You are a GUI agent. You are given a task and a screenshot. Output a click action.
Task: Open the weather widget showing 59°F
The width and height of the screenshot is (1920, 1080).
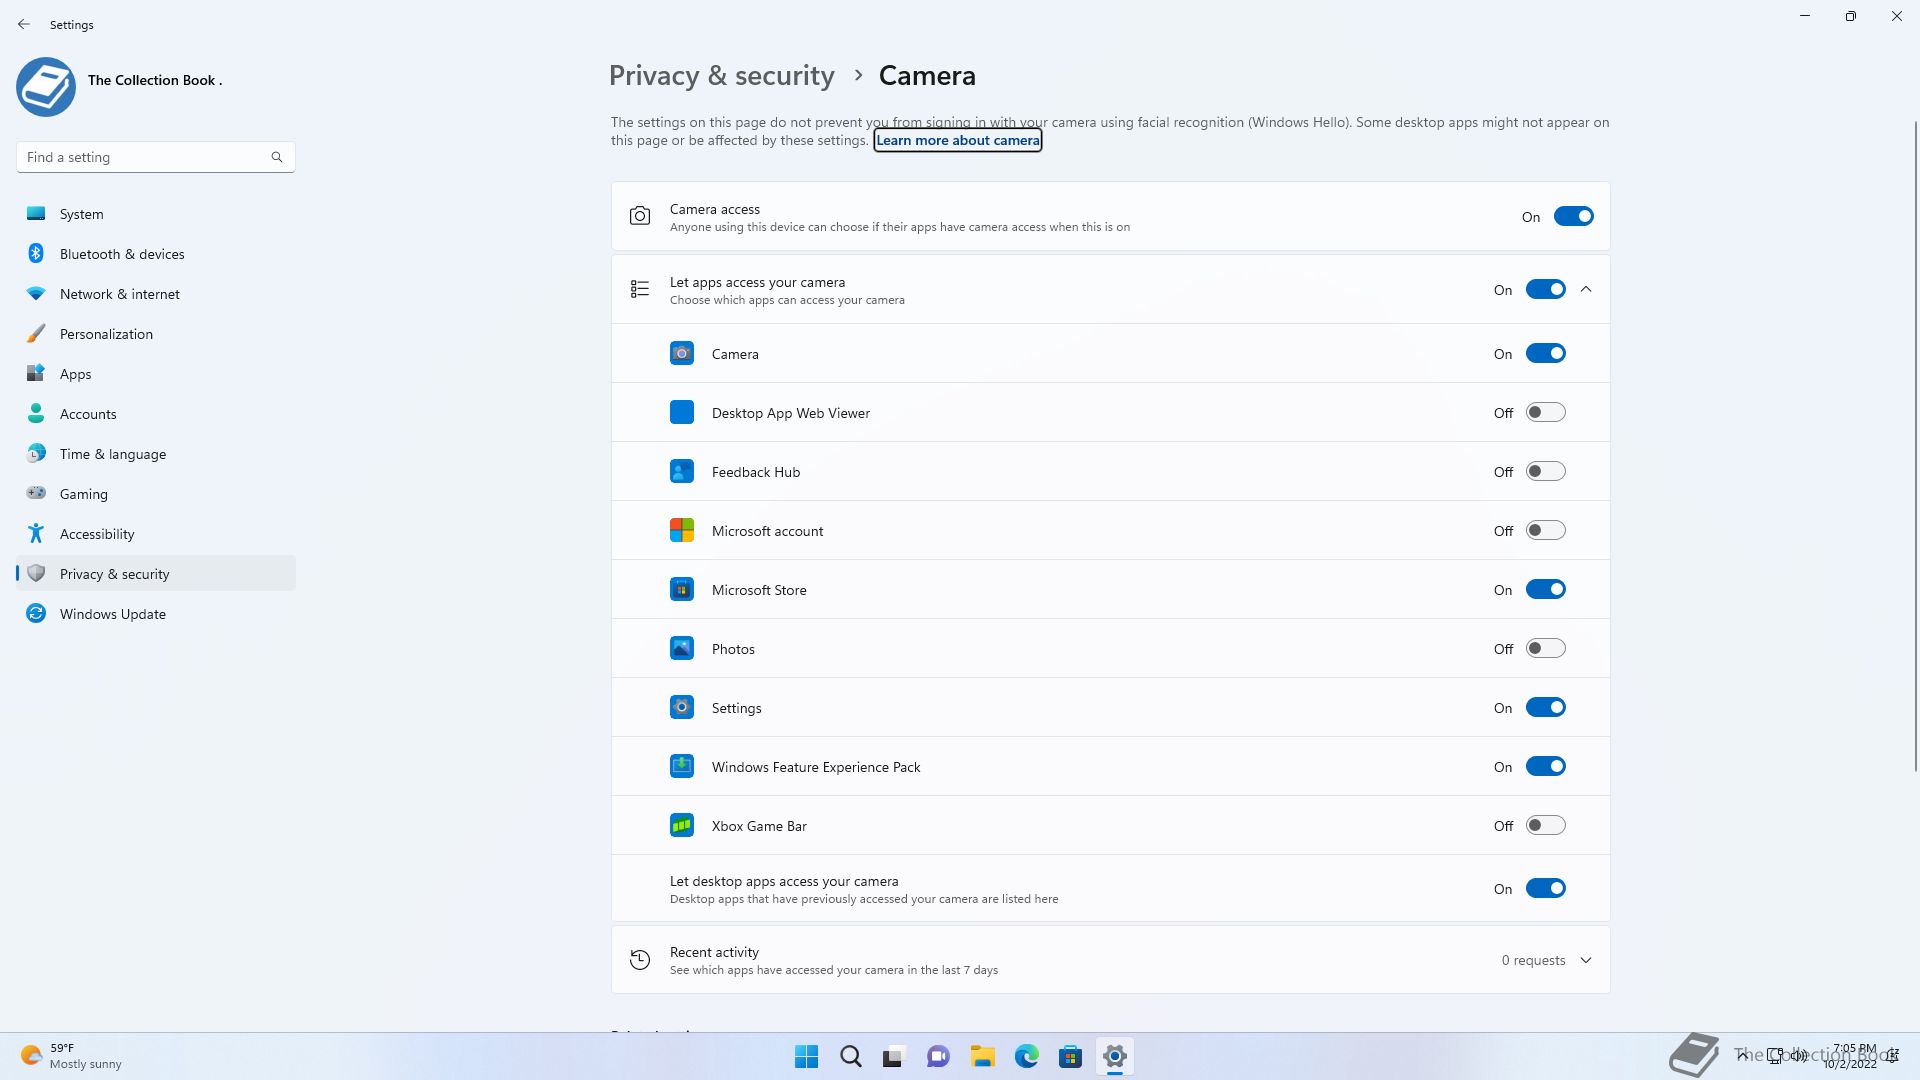click(x=72, y=1056)
